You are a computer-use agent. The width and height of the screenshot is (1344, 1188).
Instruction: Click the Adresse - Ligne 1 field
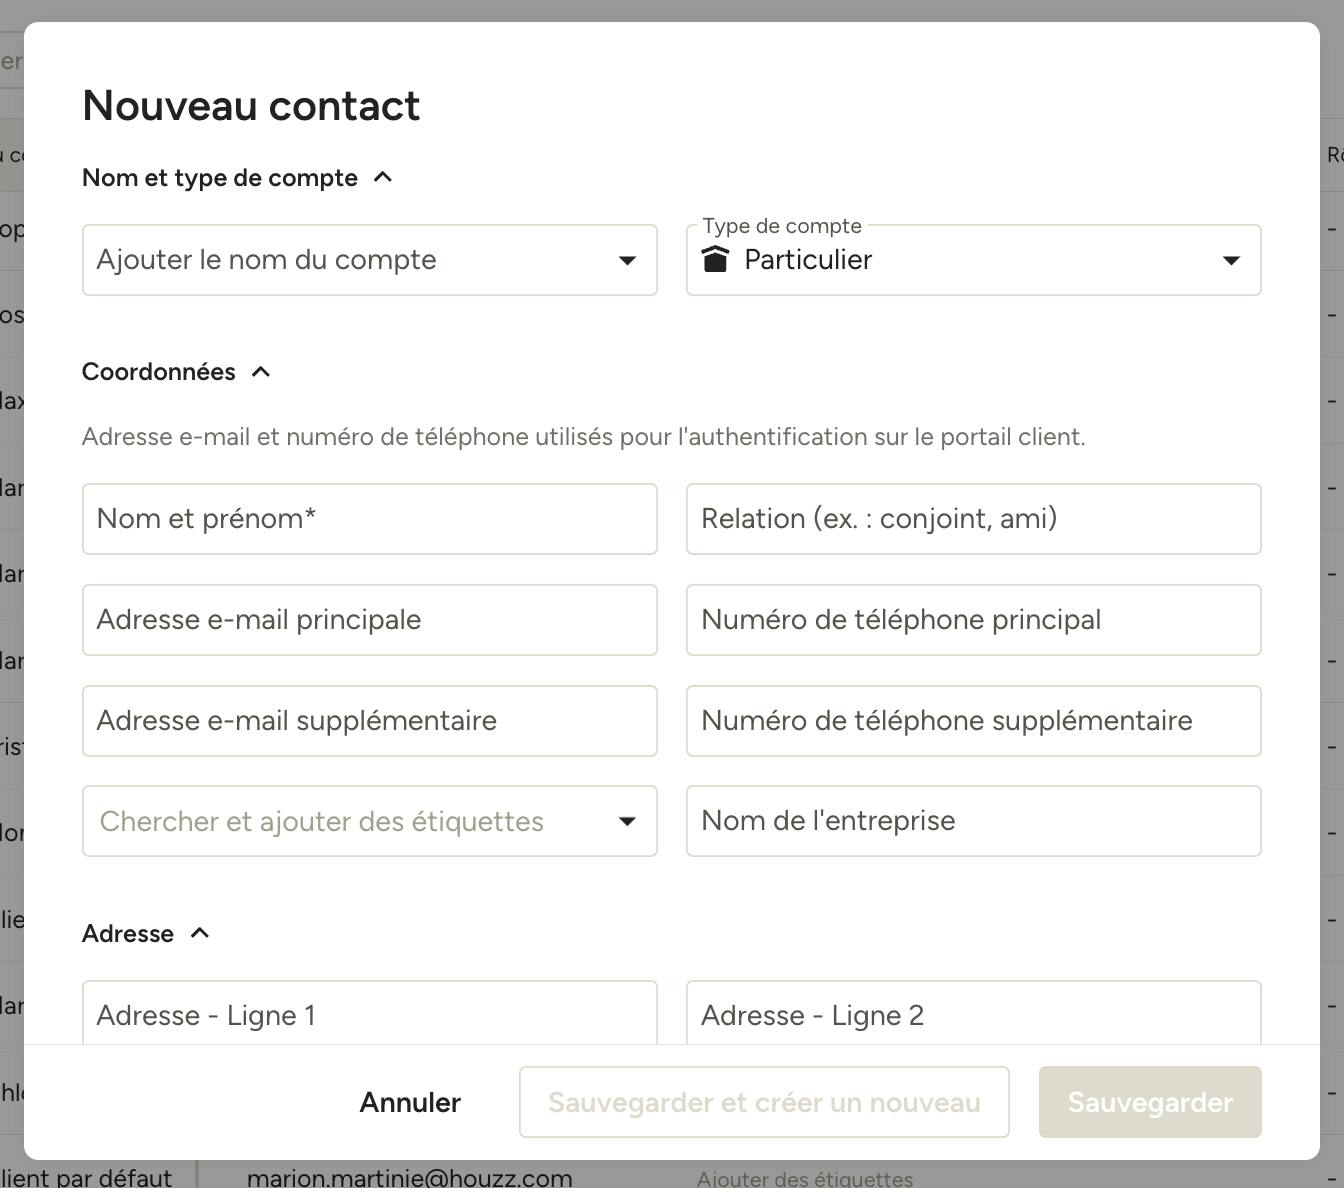click(369, 1013)
